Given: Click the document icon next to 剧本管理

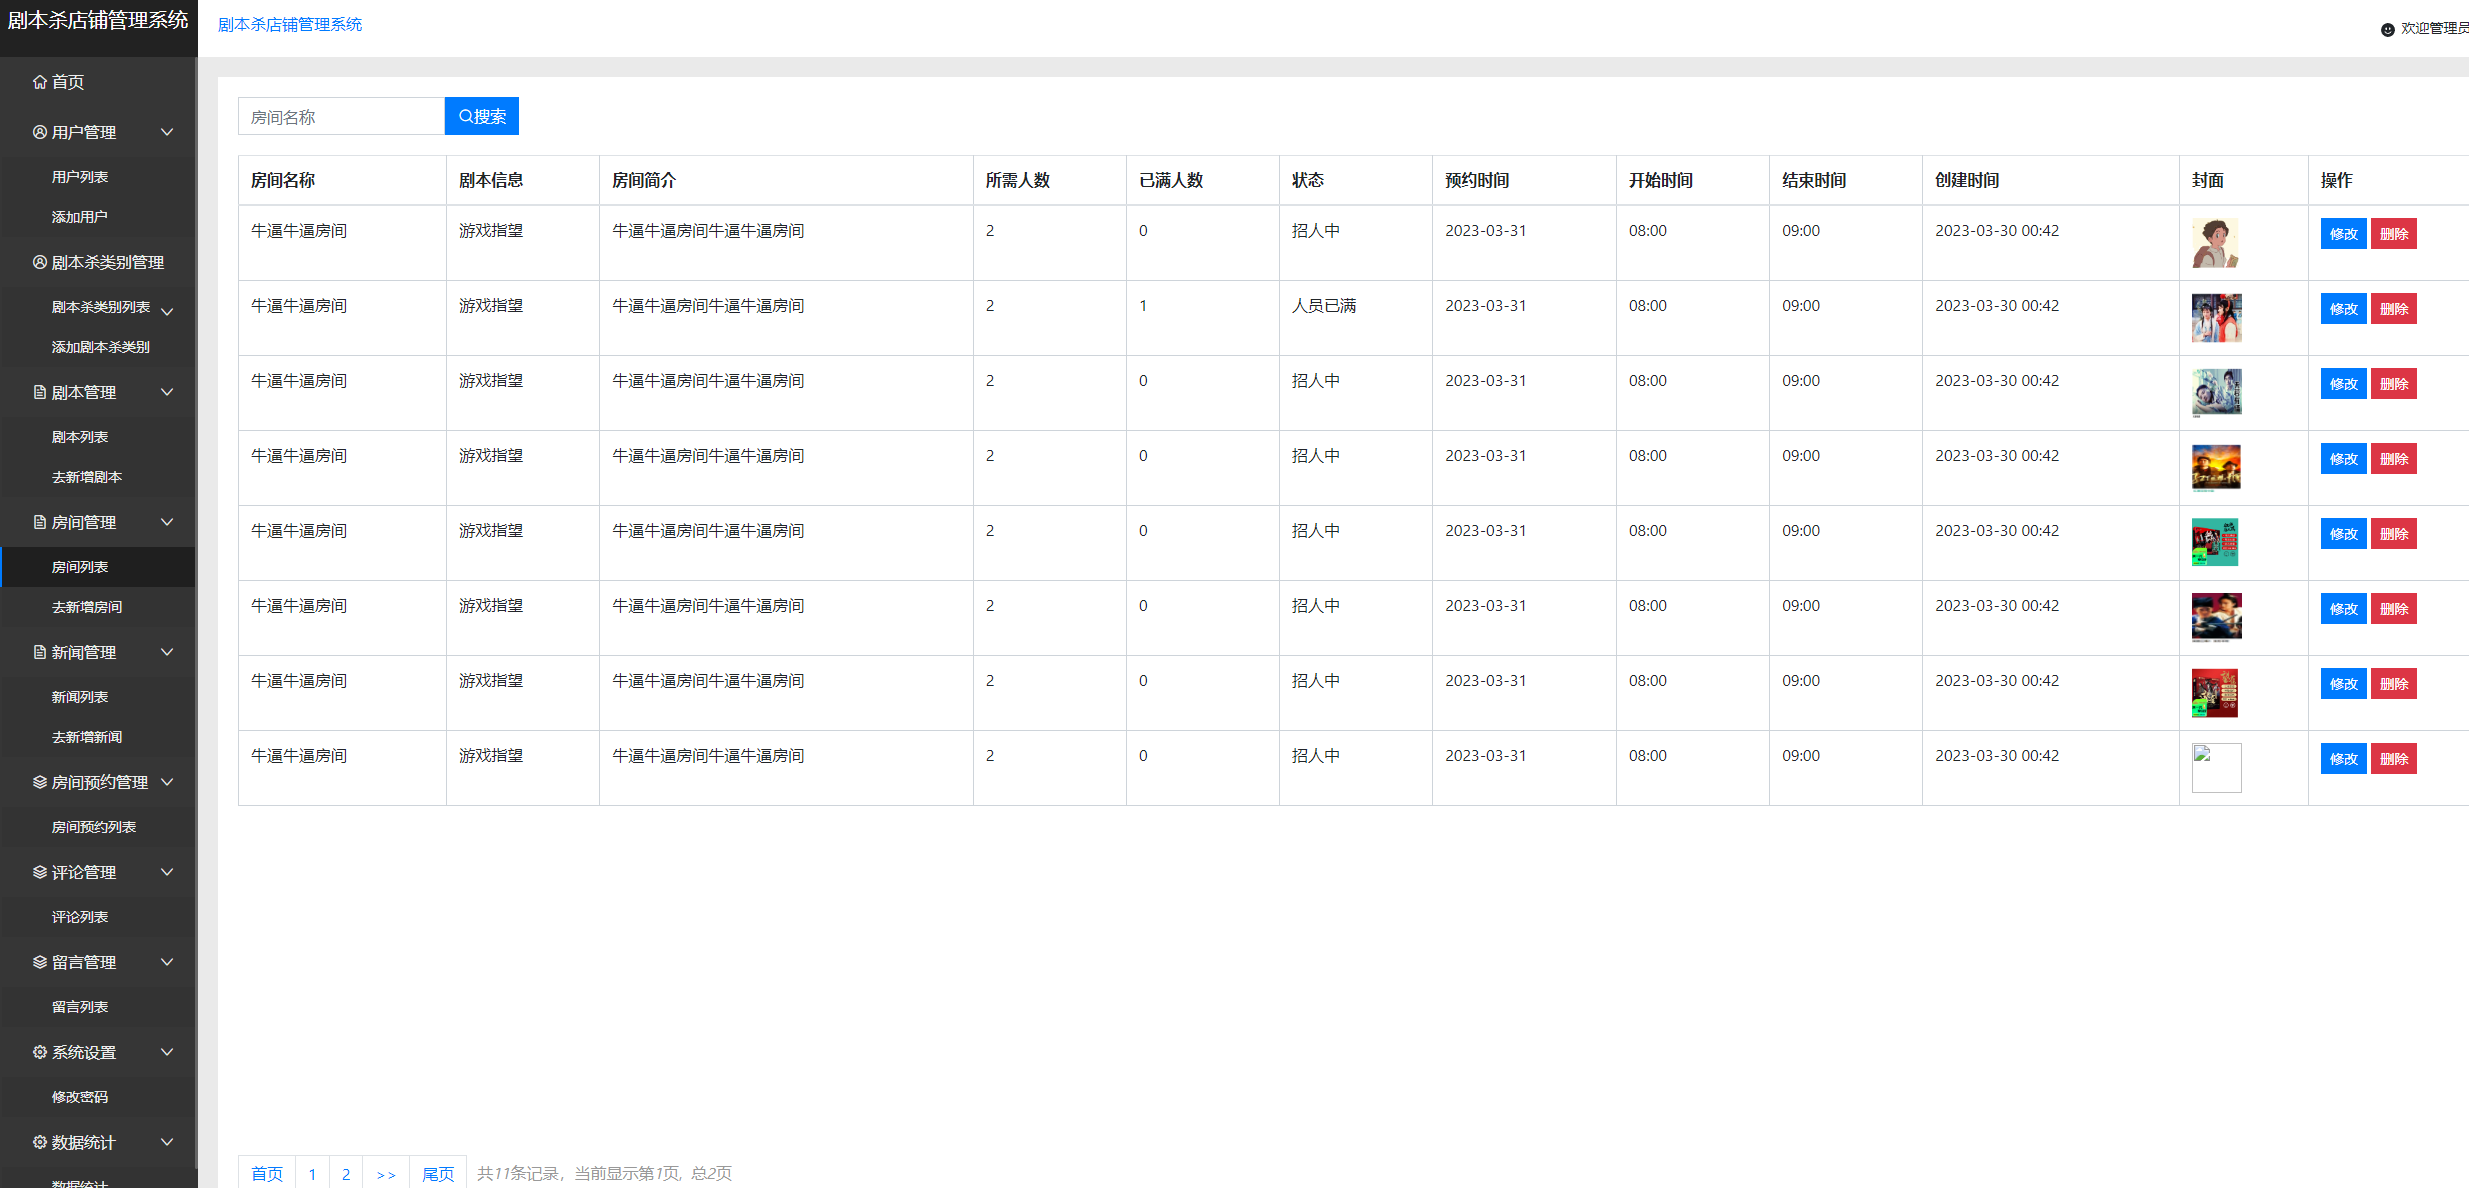Looking at the screenshot, I should (x=40, y=392).
